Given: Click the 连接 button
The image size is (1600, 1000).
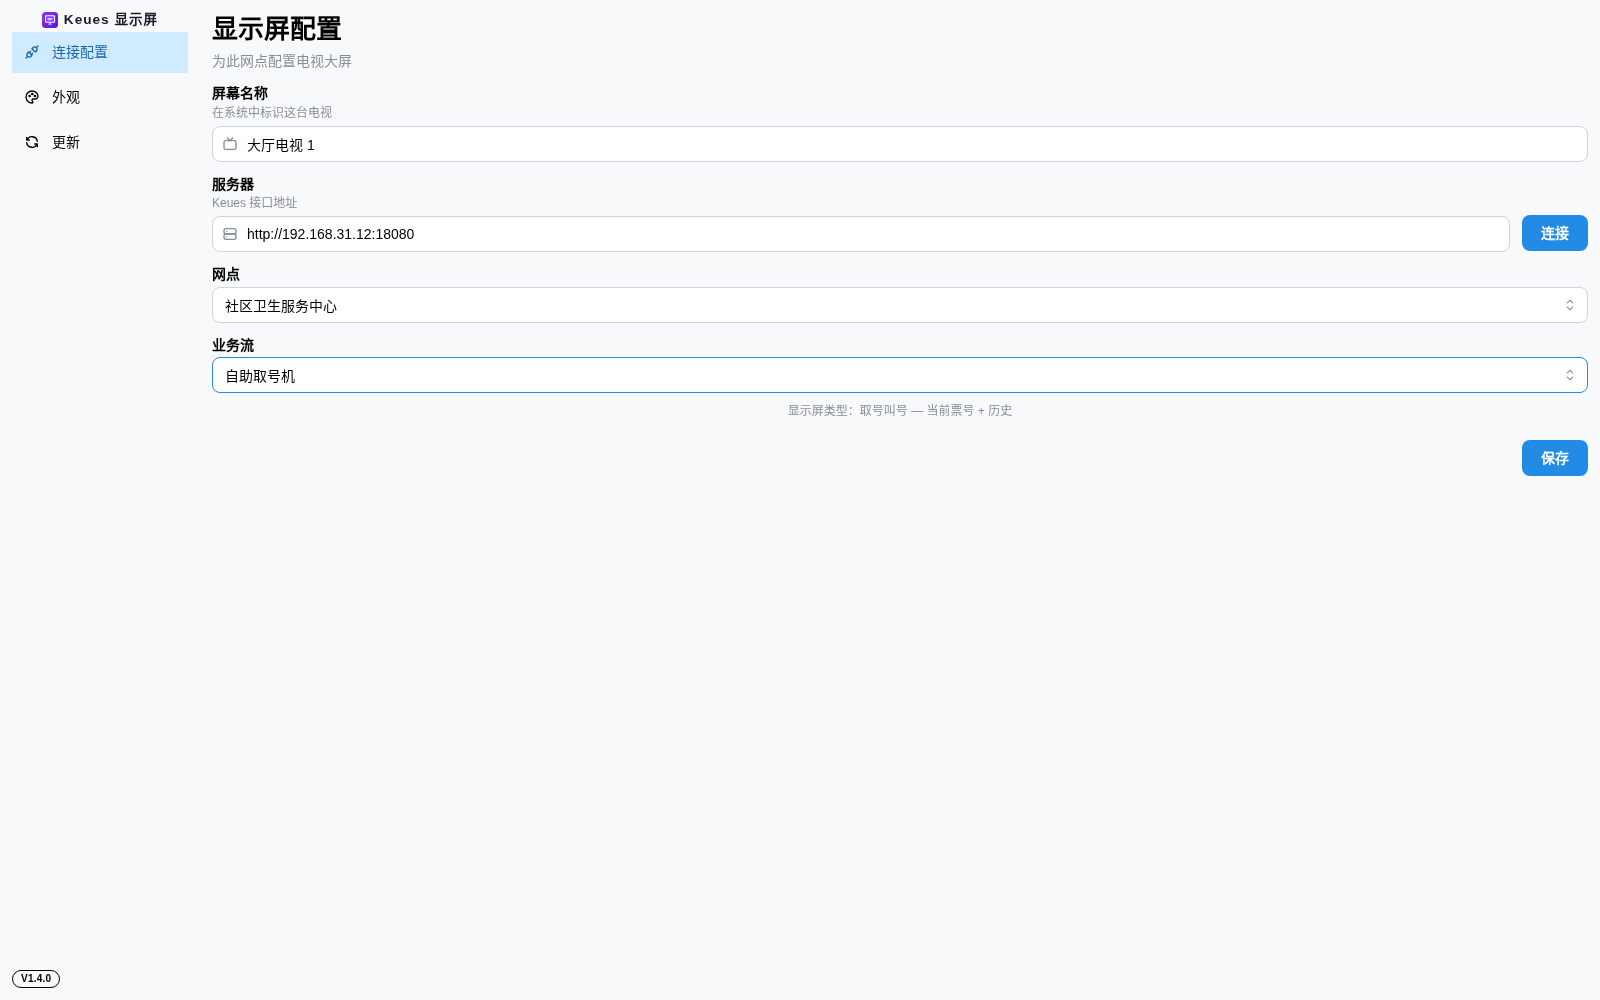Looking at the screenshot, I should pos(1555,233).
